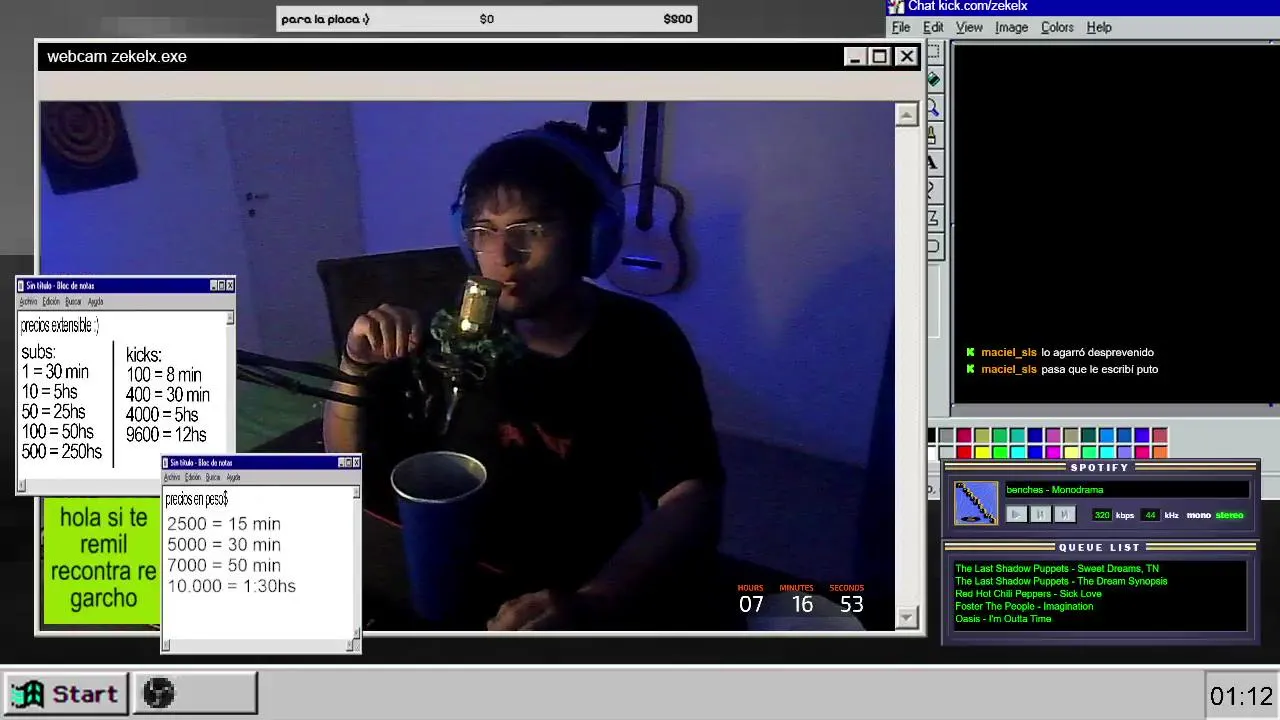The height and width of the screenshot is (720, 1280).
Task: Click the Spotify play button
Action: point(1016,514)
